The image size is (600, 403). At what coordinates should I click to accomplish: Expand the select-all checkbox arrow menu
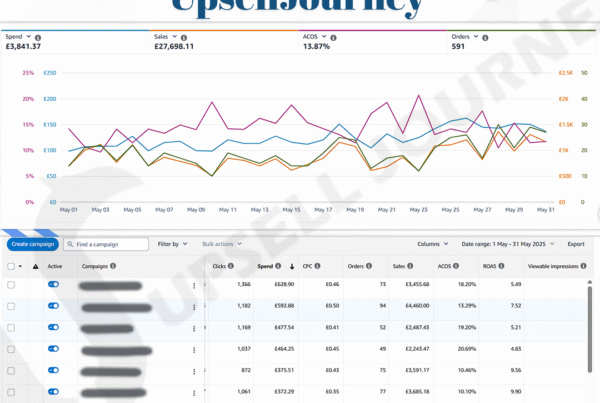click(20, 266)
